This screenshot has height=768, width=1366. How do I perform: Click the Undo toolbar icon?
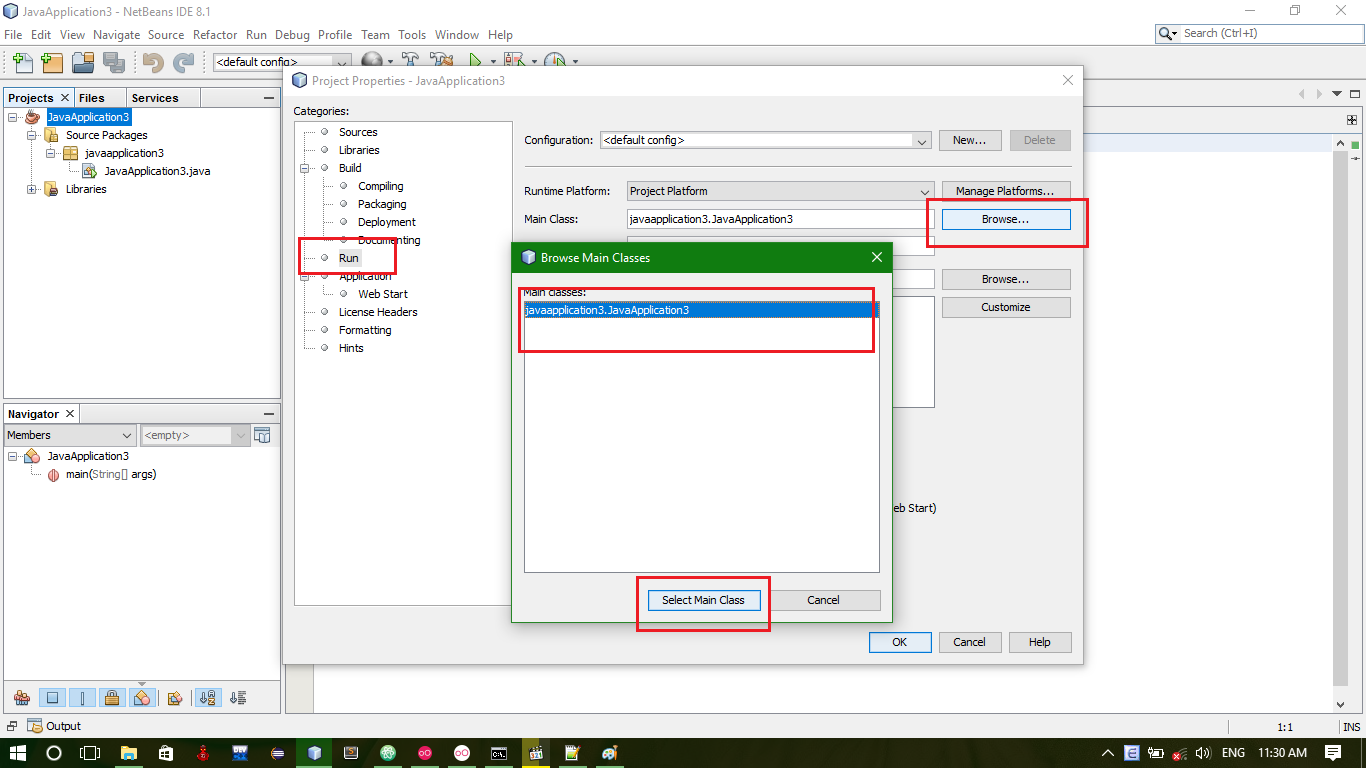coord(153,62)
